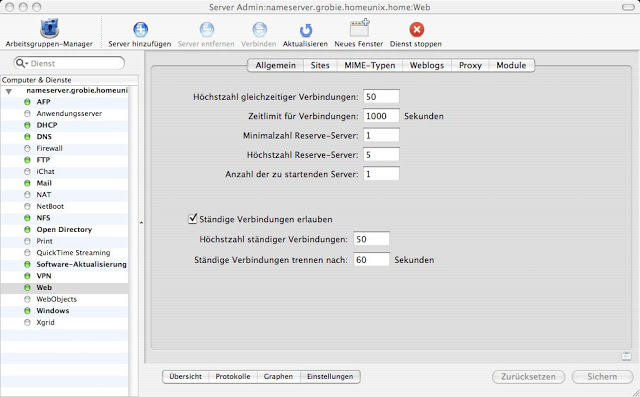
Task: Click the gray status dot beside NAT
Action: 27,195
